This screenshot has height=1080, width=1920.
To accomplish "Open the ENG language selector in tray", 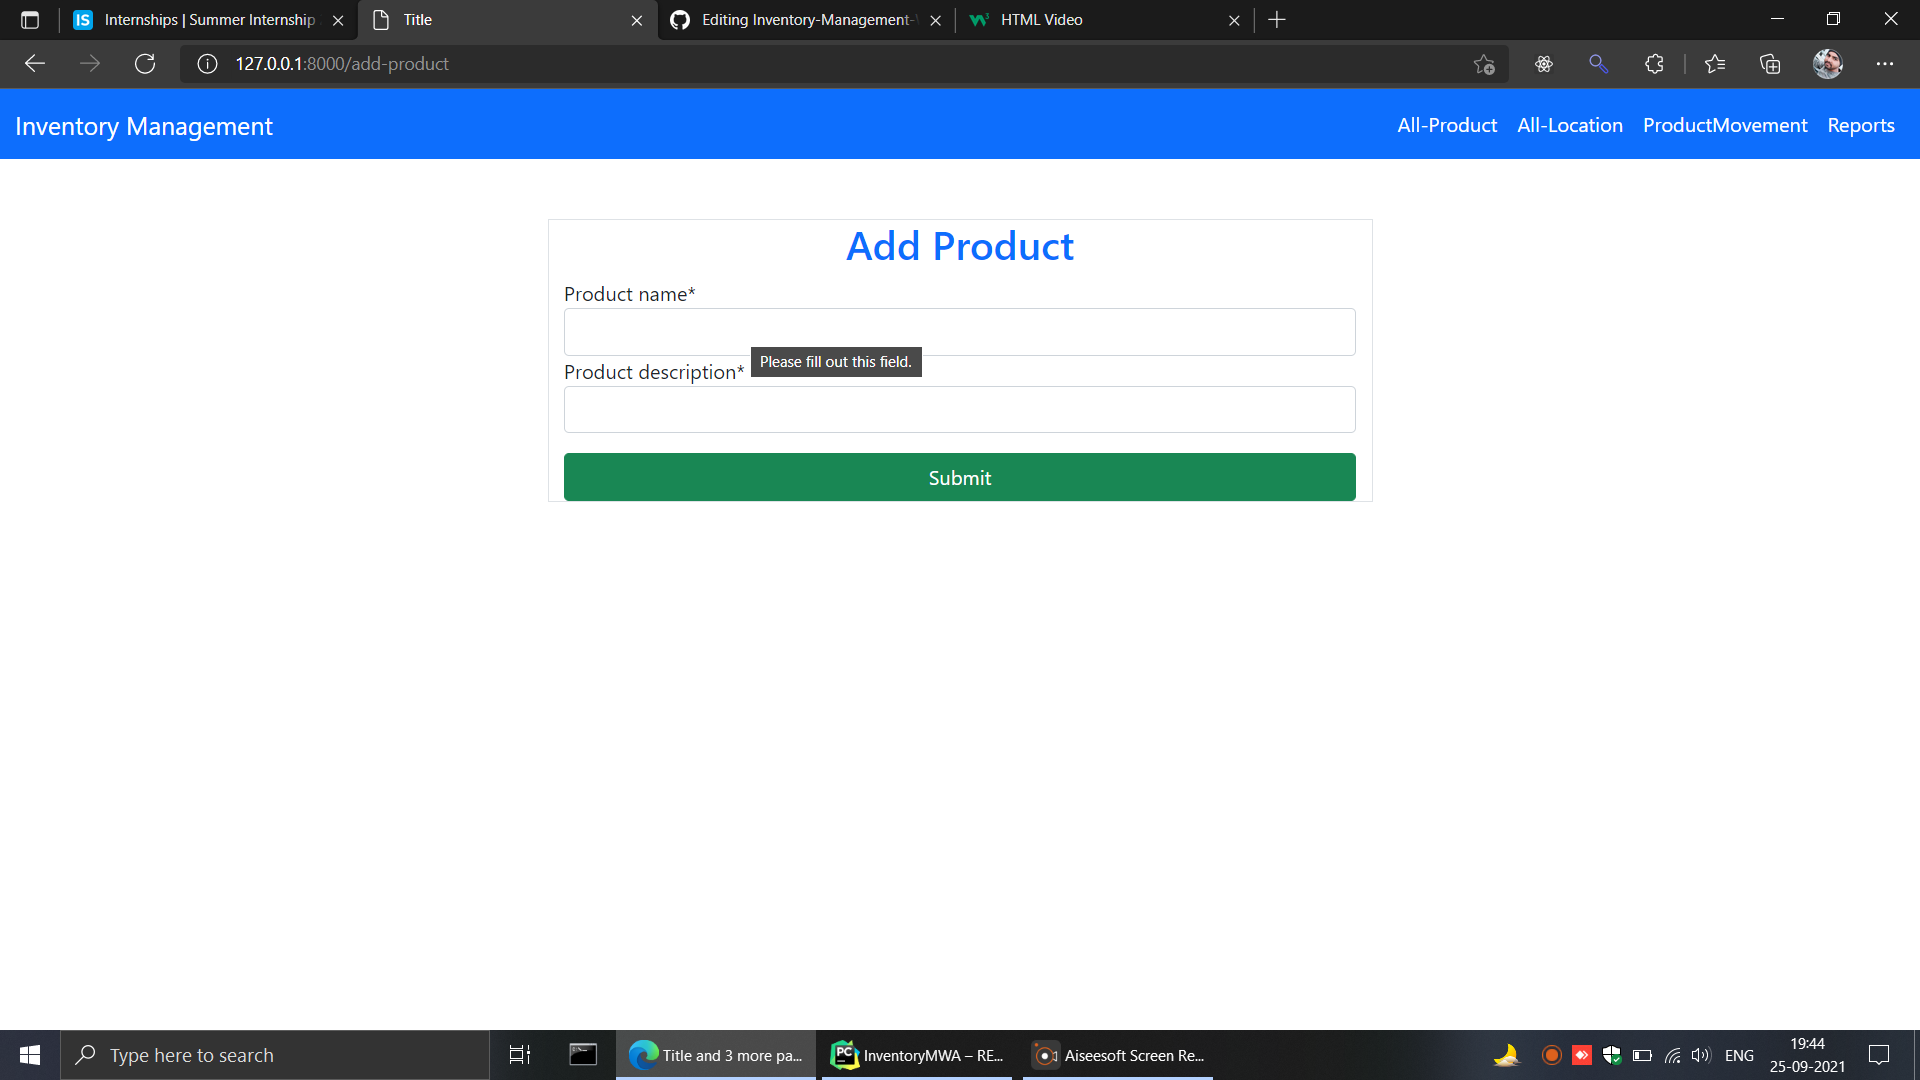I will (1740, 1055).
